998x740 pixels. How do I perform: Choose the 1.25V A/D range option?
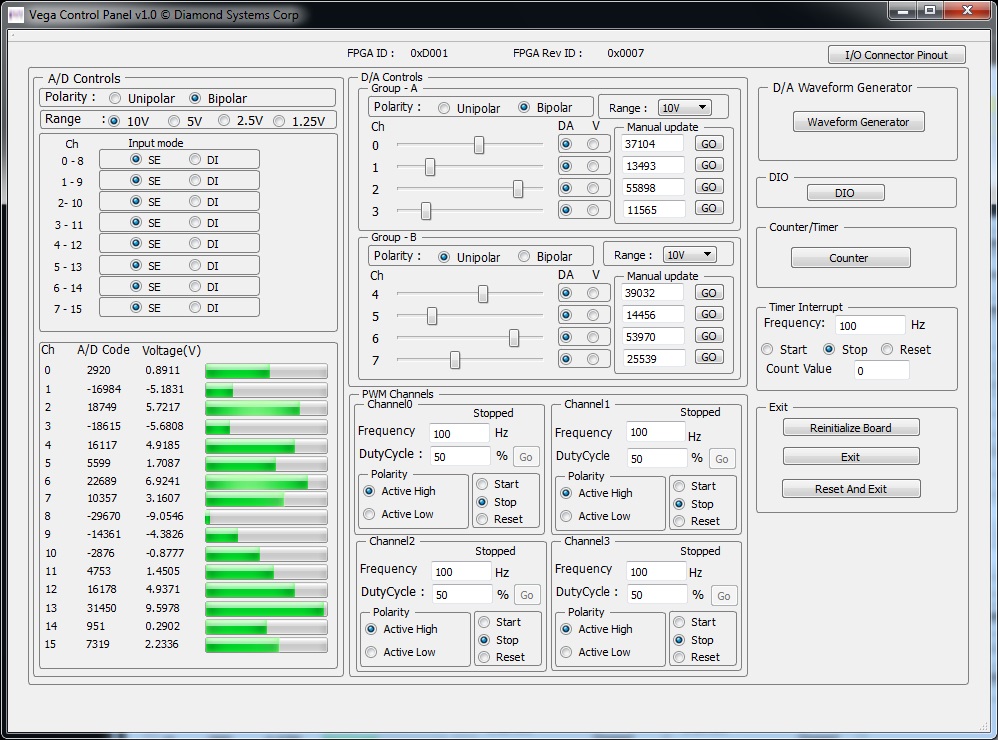click(x=279, y=121)
